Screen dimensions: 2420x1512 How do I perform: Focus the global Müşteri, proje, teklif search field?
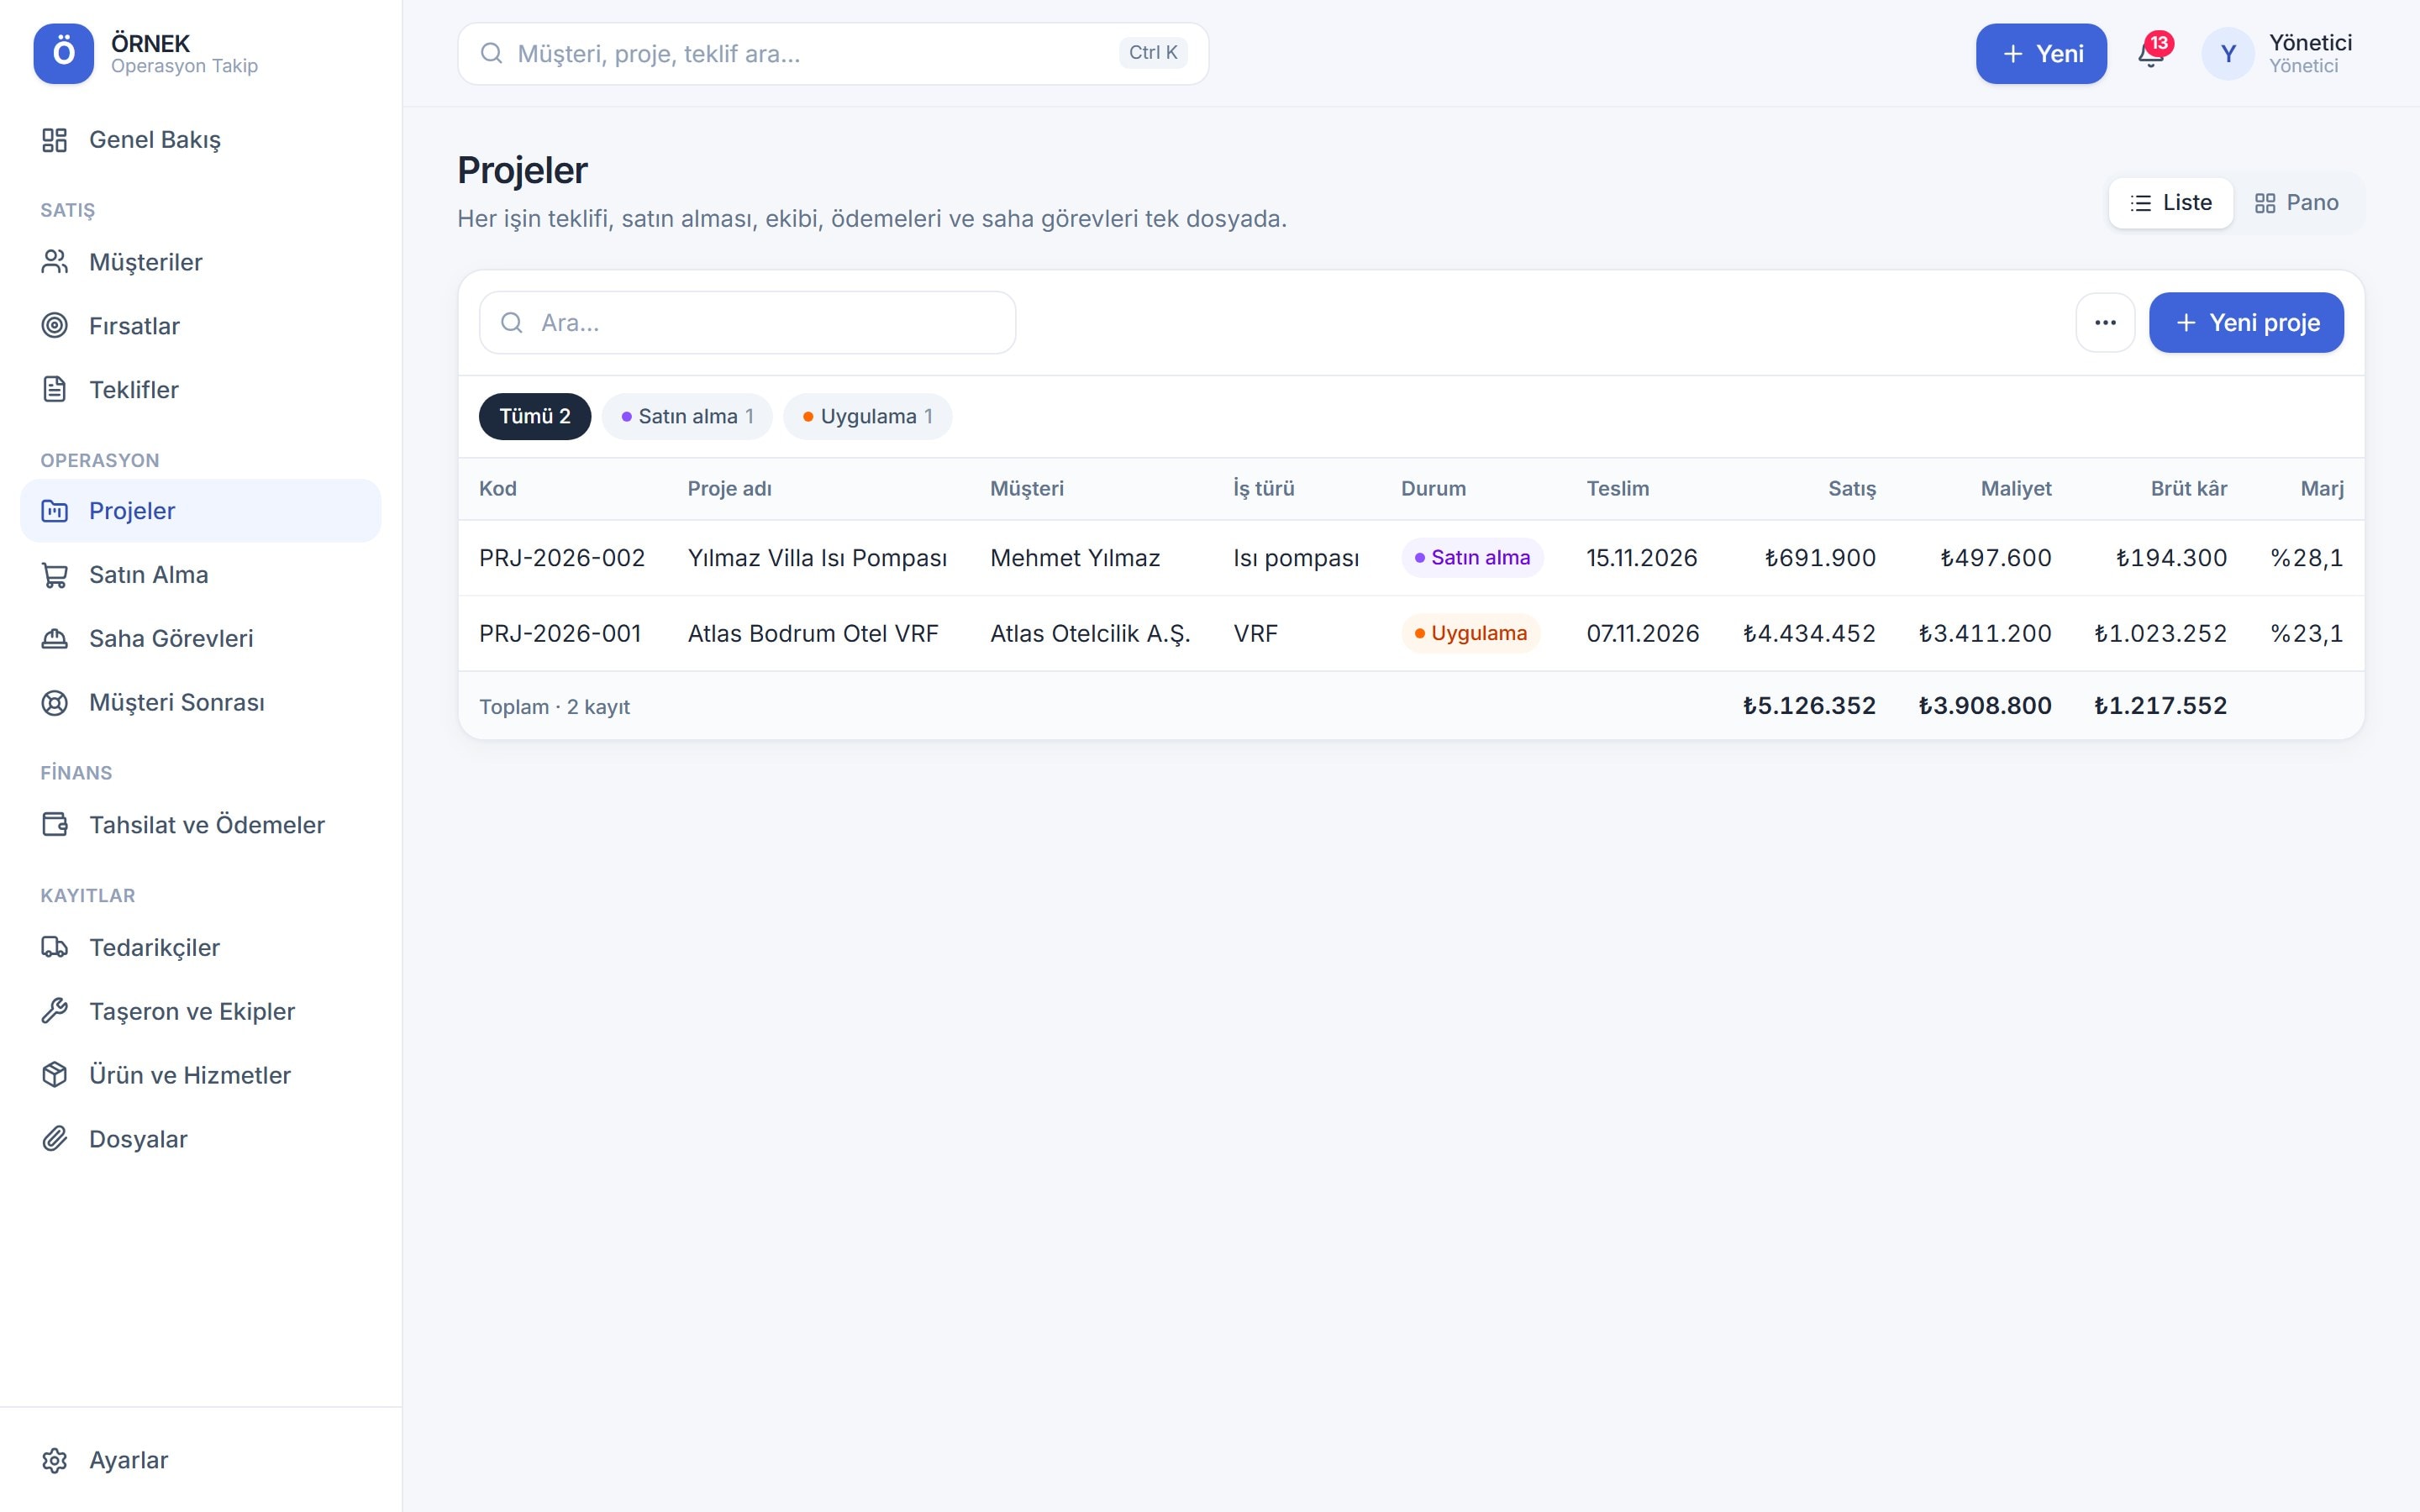click(833, 54)
